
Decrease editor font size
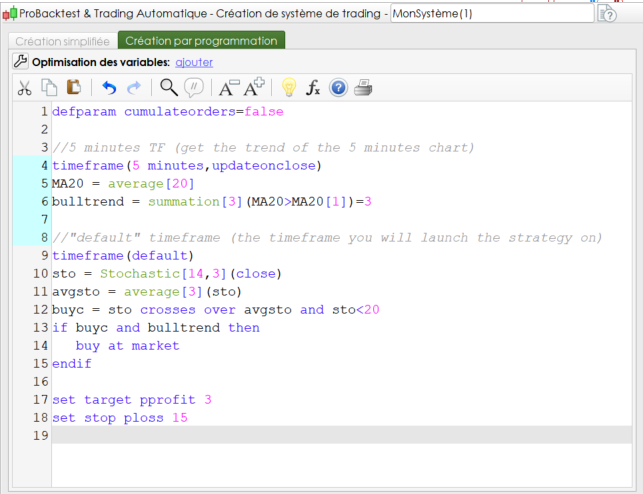click(x=229, y=87)
